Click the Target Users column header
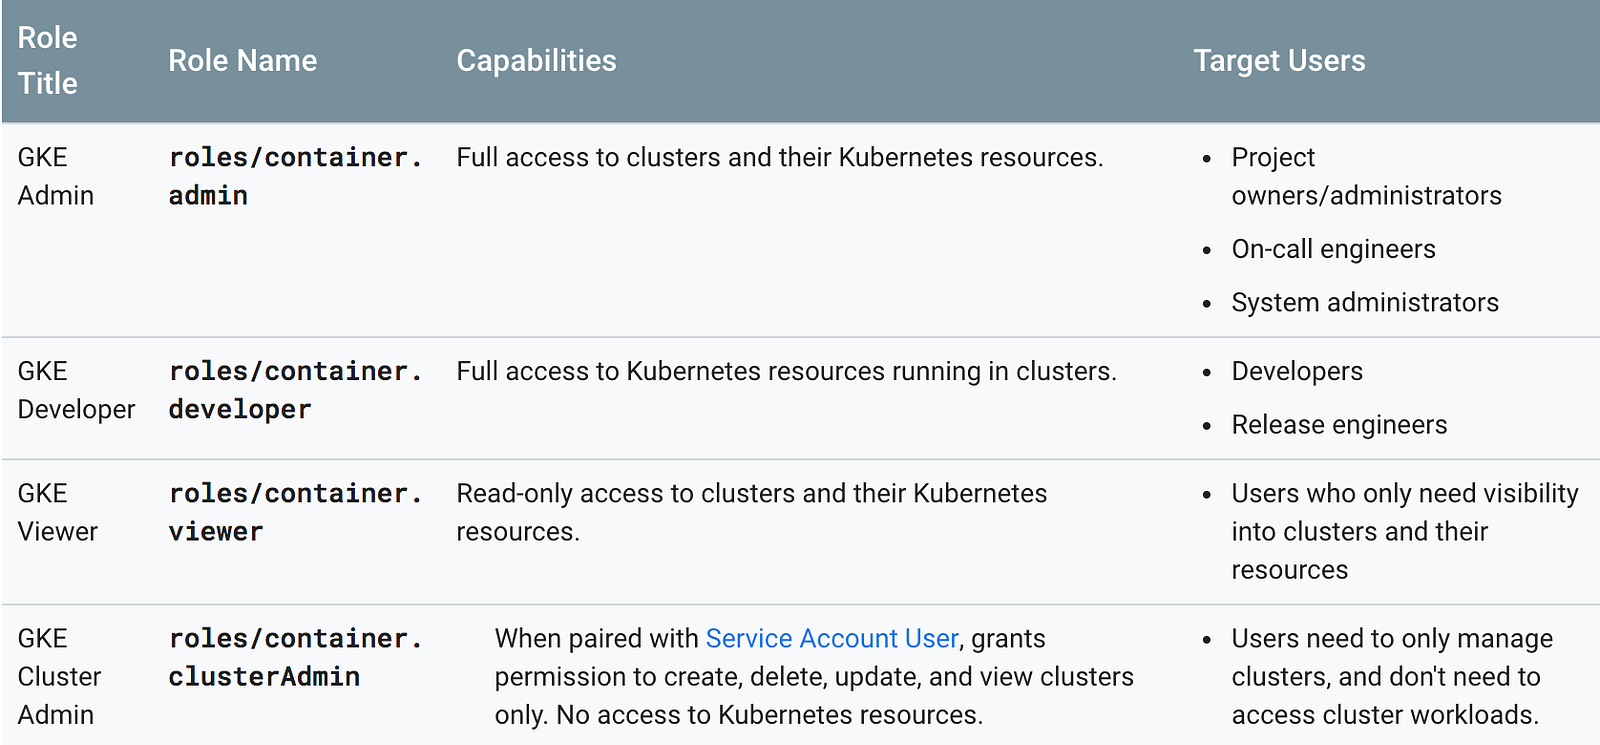Viewport: 1600px width, 745px height. 1279,61
